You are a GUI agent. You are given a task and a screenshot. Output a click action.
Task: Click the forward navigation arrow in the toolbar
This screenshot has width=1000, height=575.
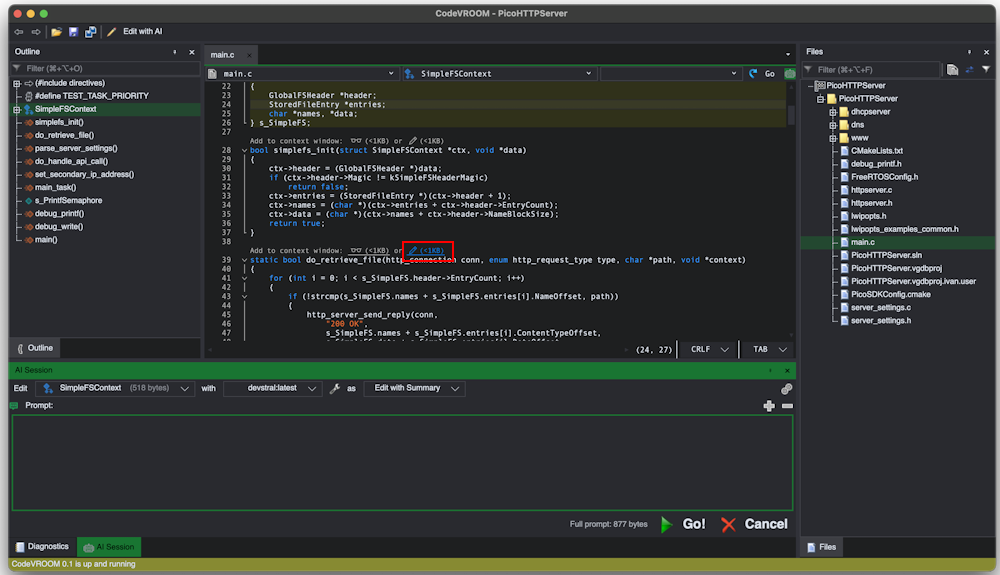[36, 31]
